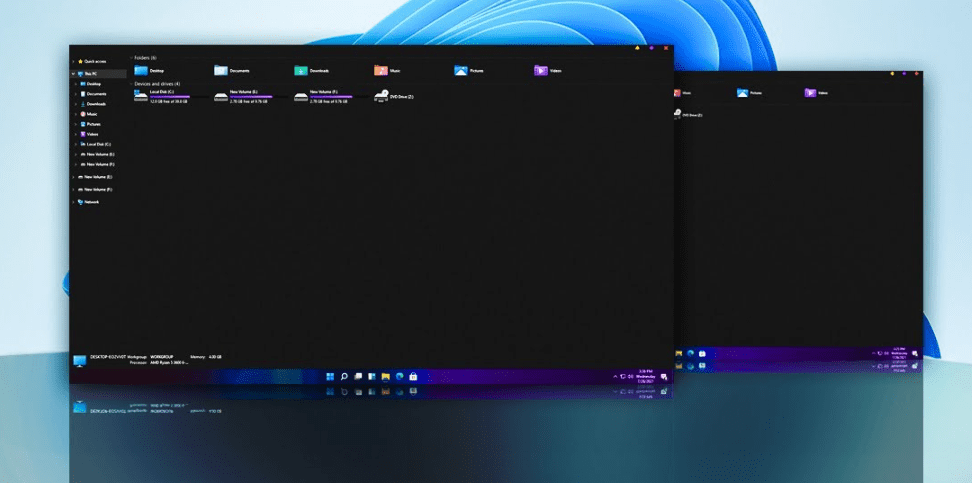Image resolution: width=972 pixels, height=483 pixels.
Task: Open the Pictures folder in front window
Action: click(x=469, y=71)
